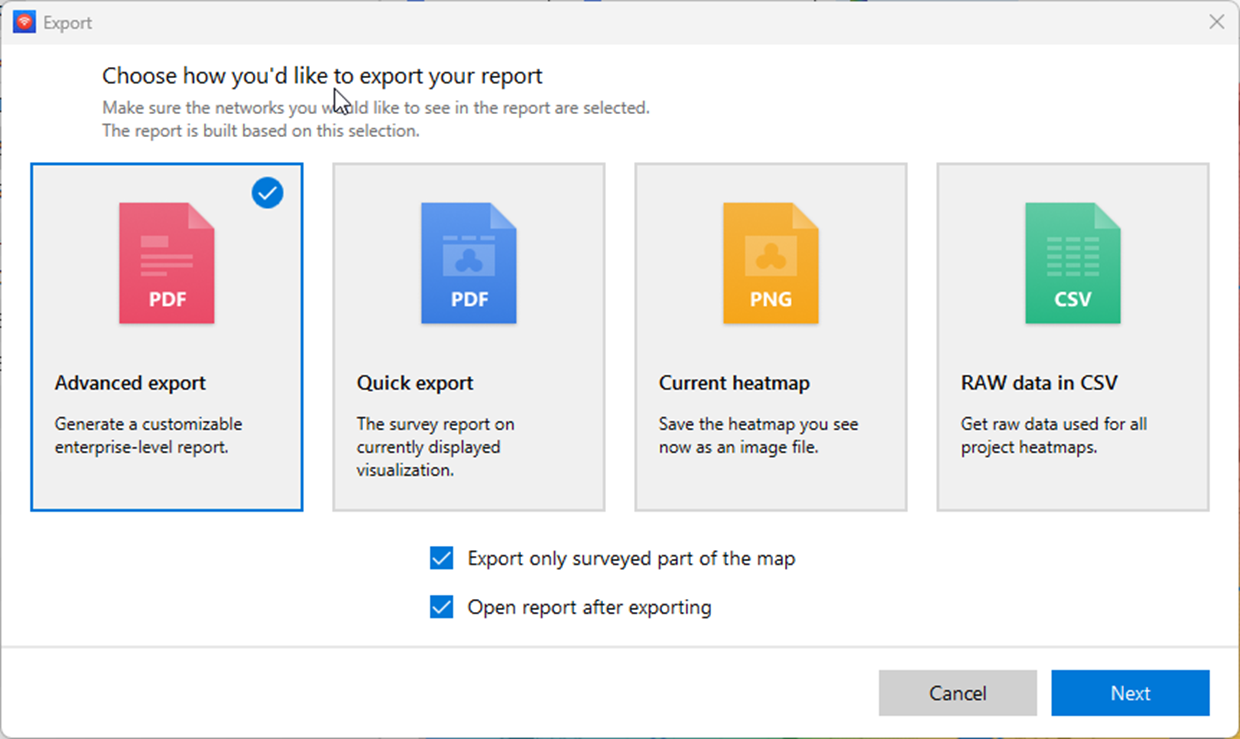The image size is (1240, 739).
Task: Uncheck Export only surveyed part of the map
Action: tap(441, 558)
